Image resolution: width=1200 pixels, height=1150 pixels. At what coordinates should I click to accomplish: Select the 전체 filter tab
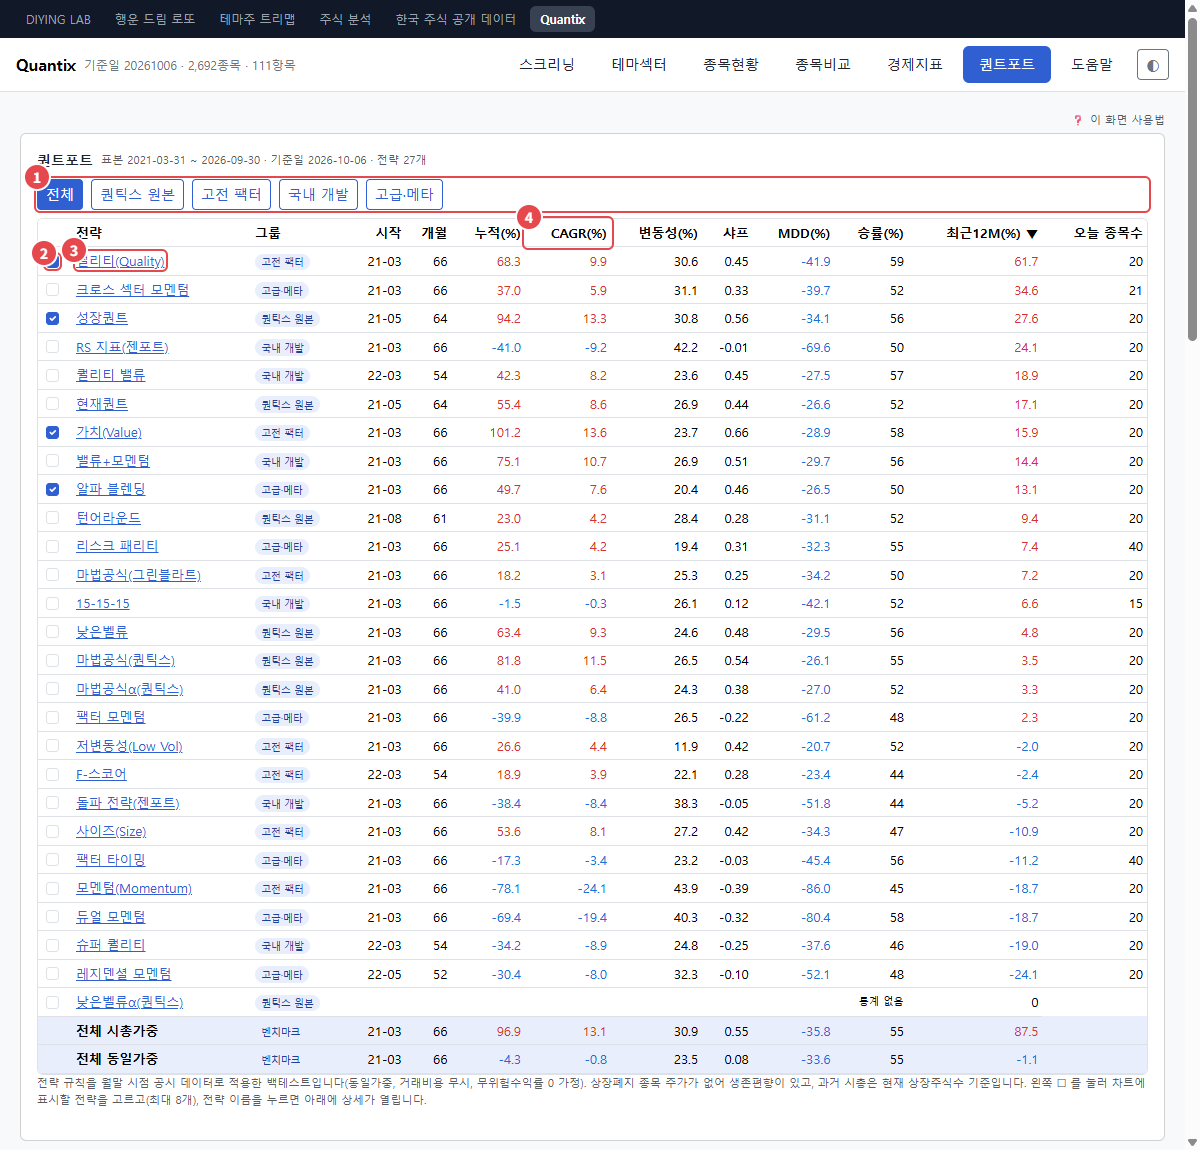pyautogui.click(x=60, y=194)
